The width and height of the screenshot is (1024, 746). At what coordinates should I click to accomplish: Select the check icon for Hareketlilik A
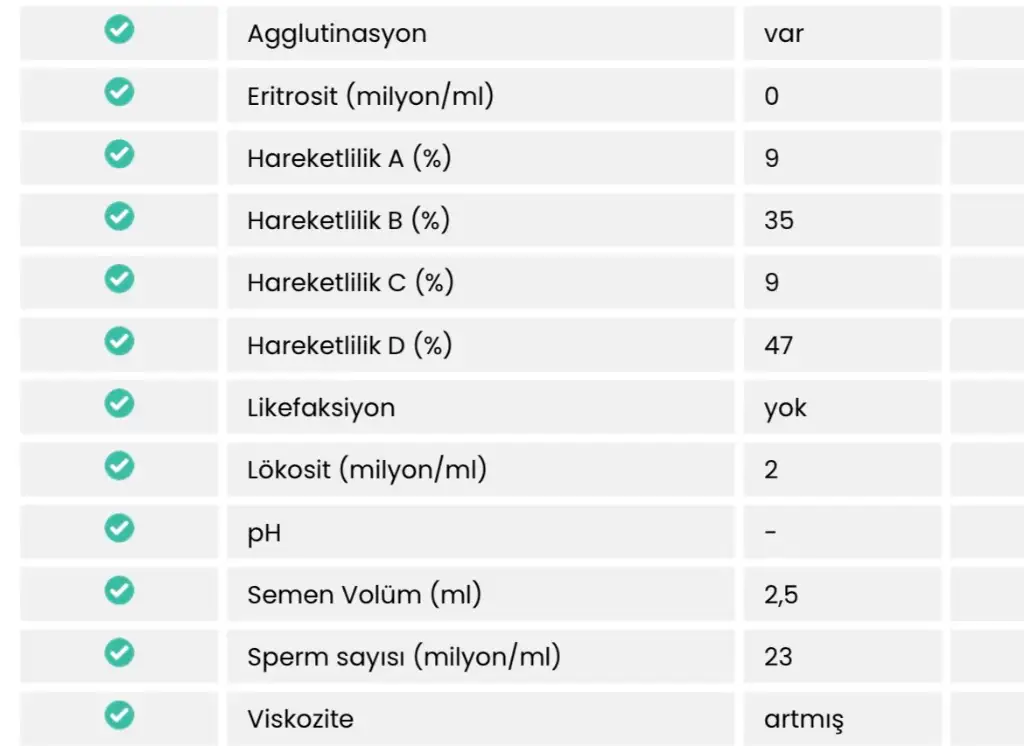[x=119, y=155]
